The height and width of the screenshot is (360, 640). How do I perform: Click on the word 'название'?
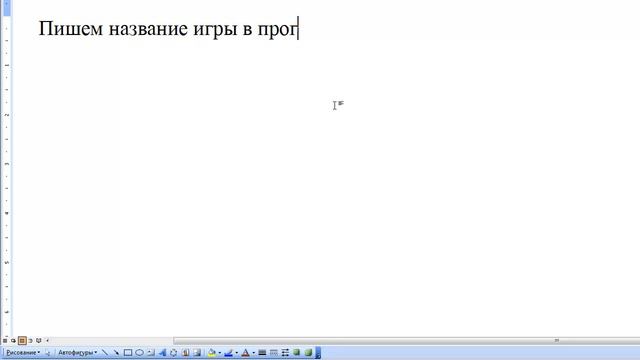pyautogui.click(x=148, y=29)
